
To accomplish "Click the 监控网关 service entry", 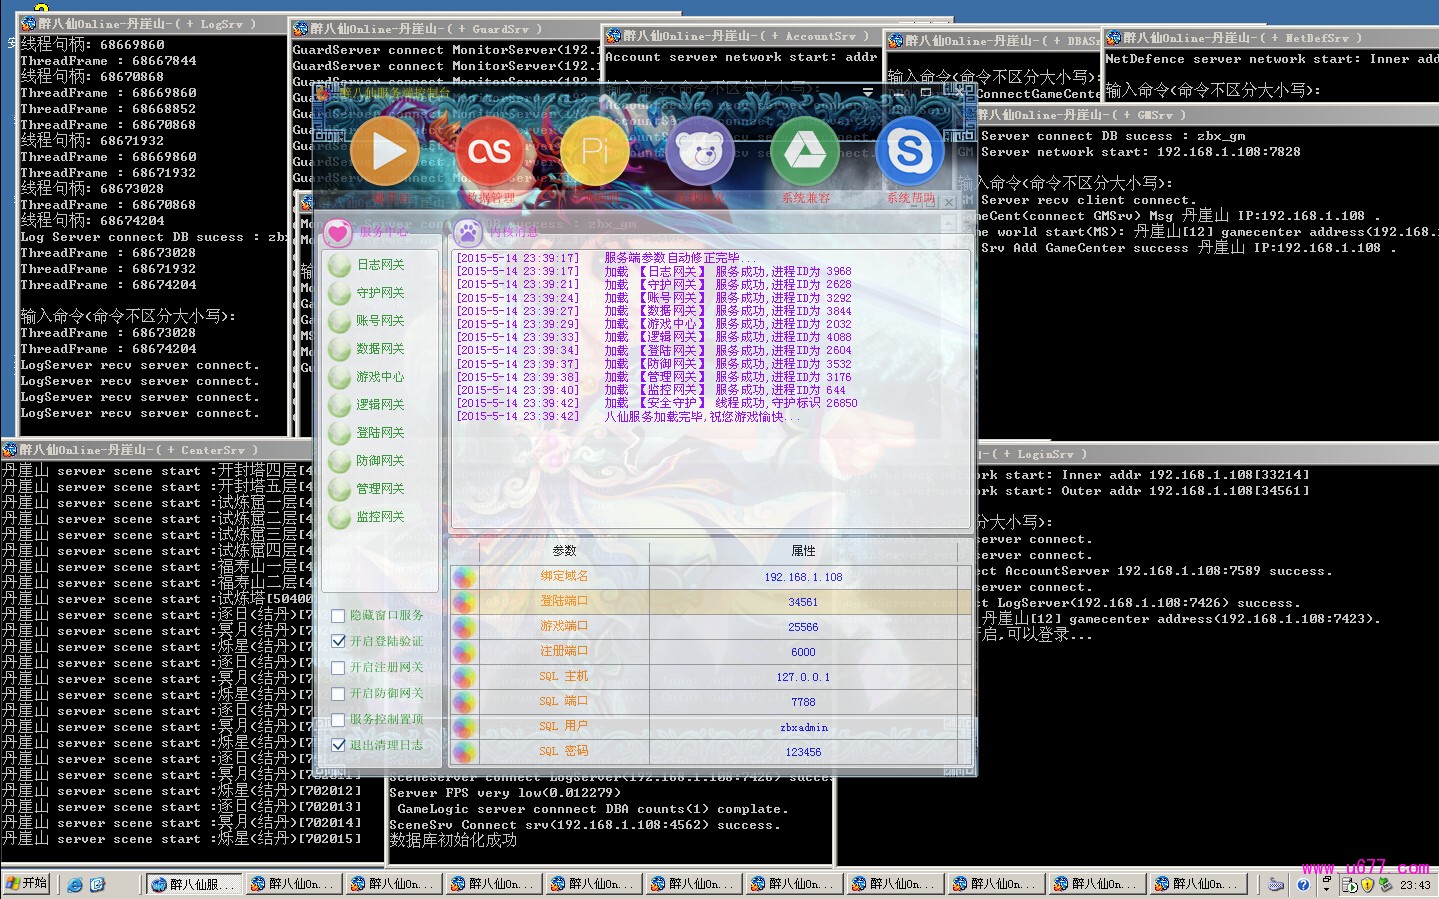I will (379, 517).
